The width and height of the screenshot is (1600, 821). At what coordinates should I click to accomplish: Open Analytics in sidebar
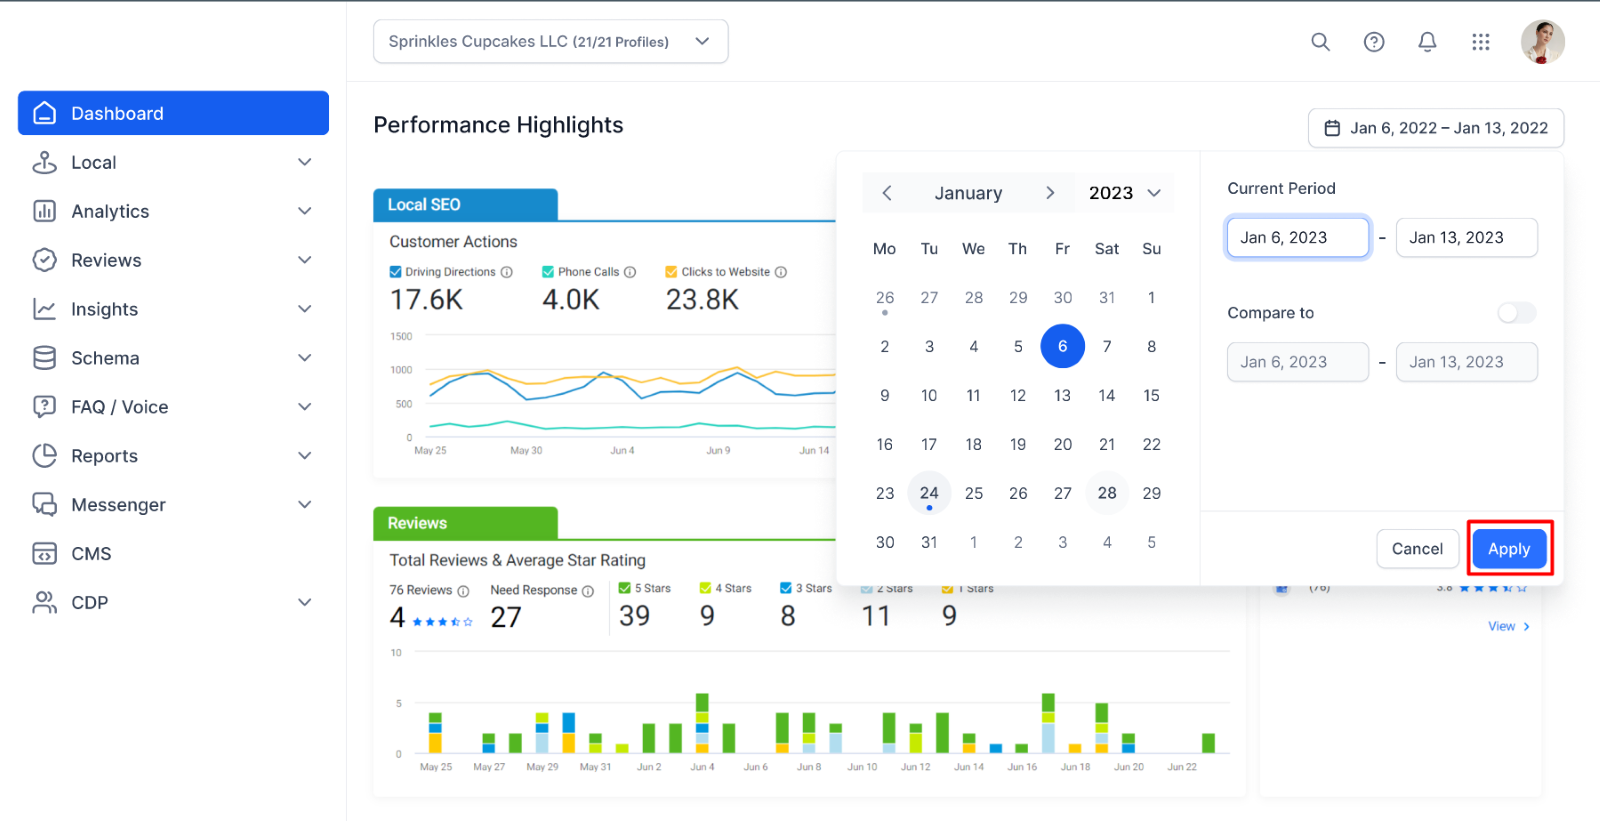[173, 211]
